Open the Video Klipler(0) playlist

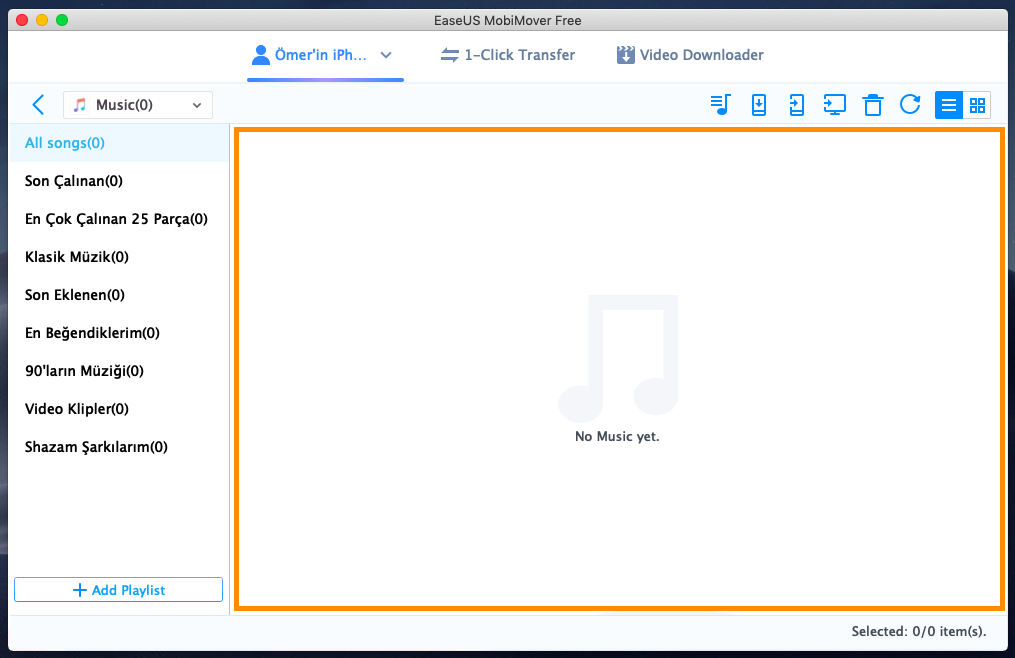[x=77, y=409]
